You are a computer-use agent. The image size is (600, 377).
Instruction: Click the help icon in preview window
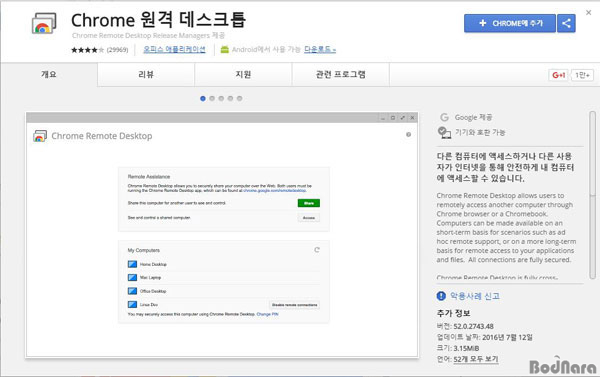pyautogui.click(x=408, y=134)
